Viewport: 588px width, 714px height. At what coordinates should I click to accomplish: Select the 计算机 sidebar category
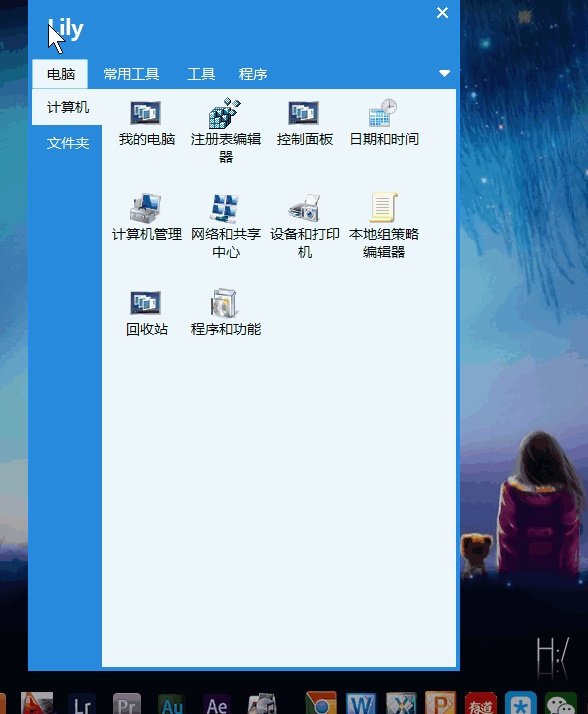(67, 107)
